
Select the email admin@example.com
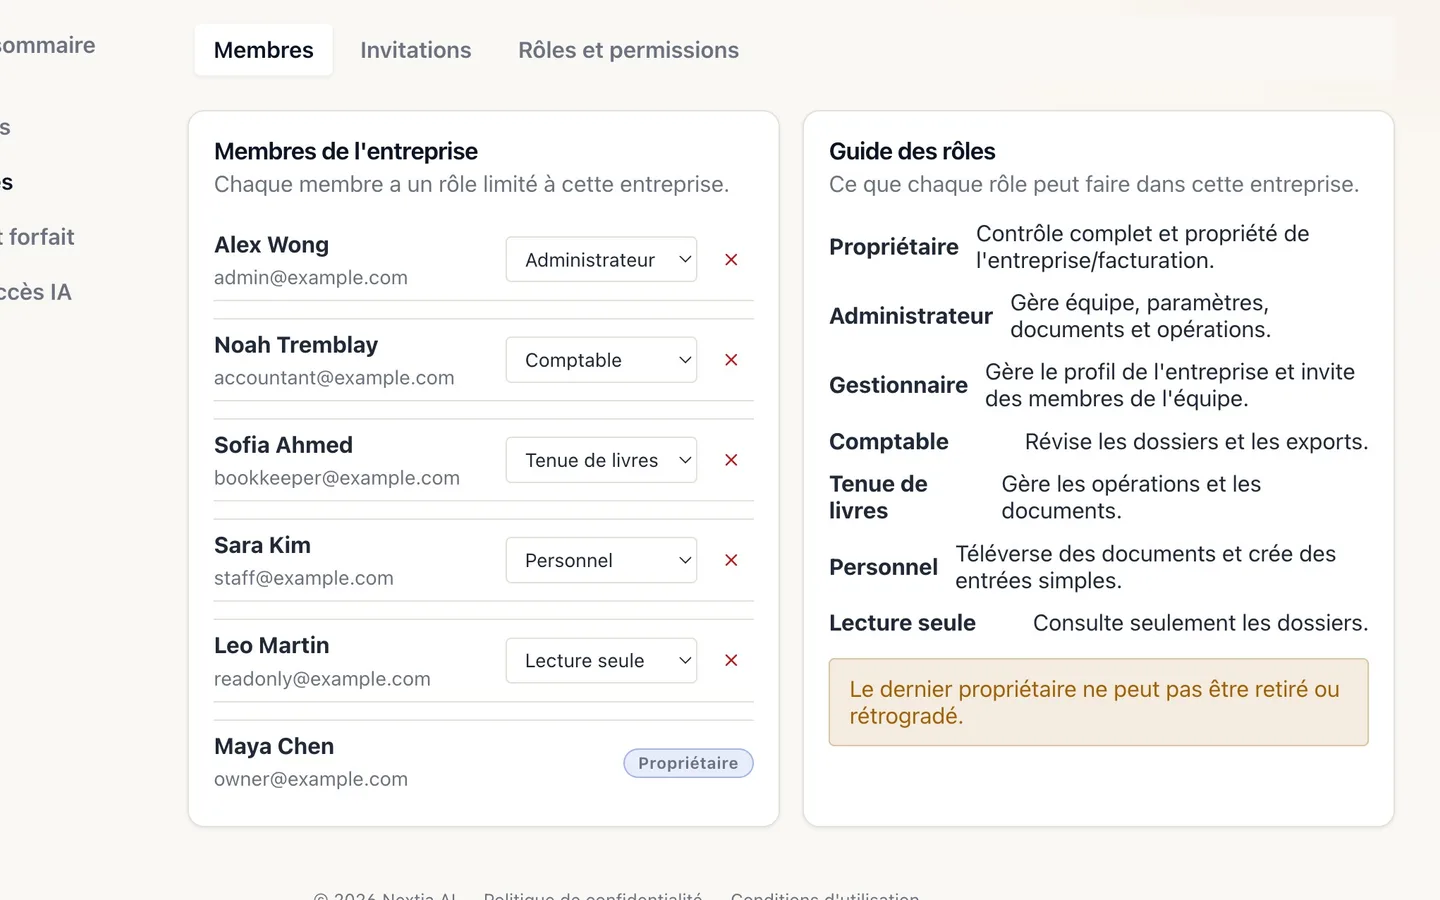click(311, 278)
